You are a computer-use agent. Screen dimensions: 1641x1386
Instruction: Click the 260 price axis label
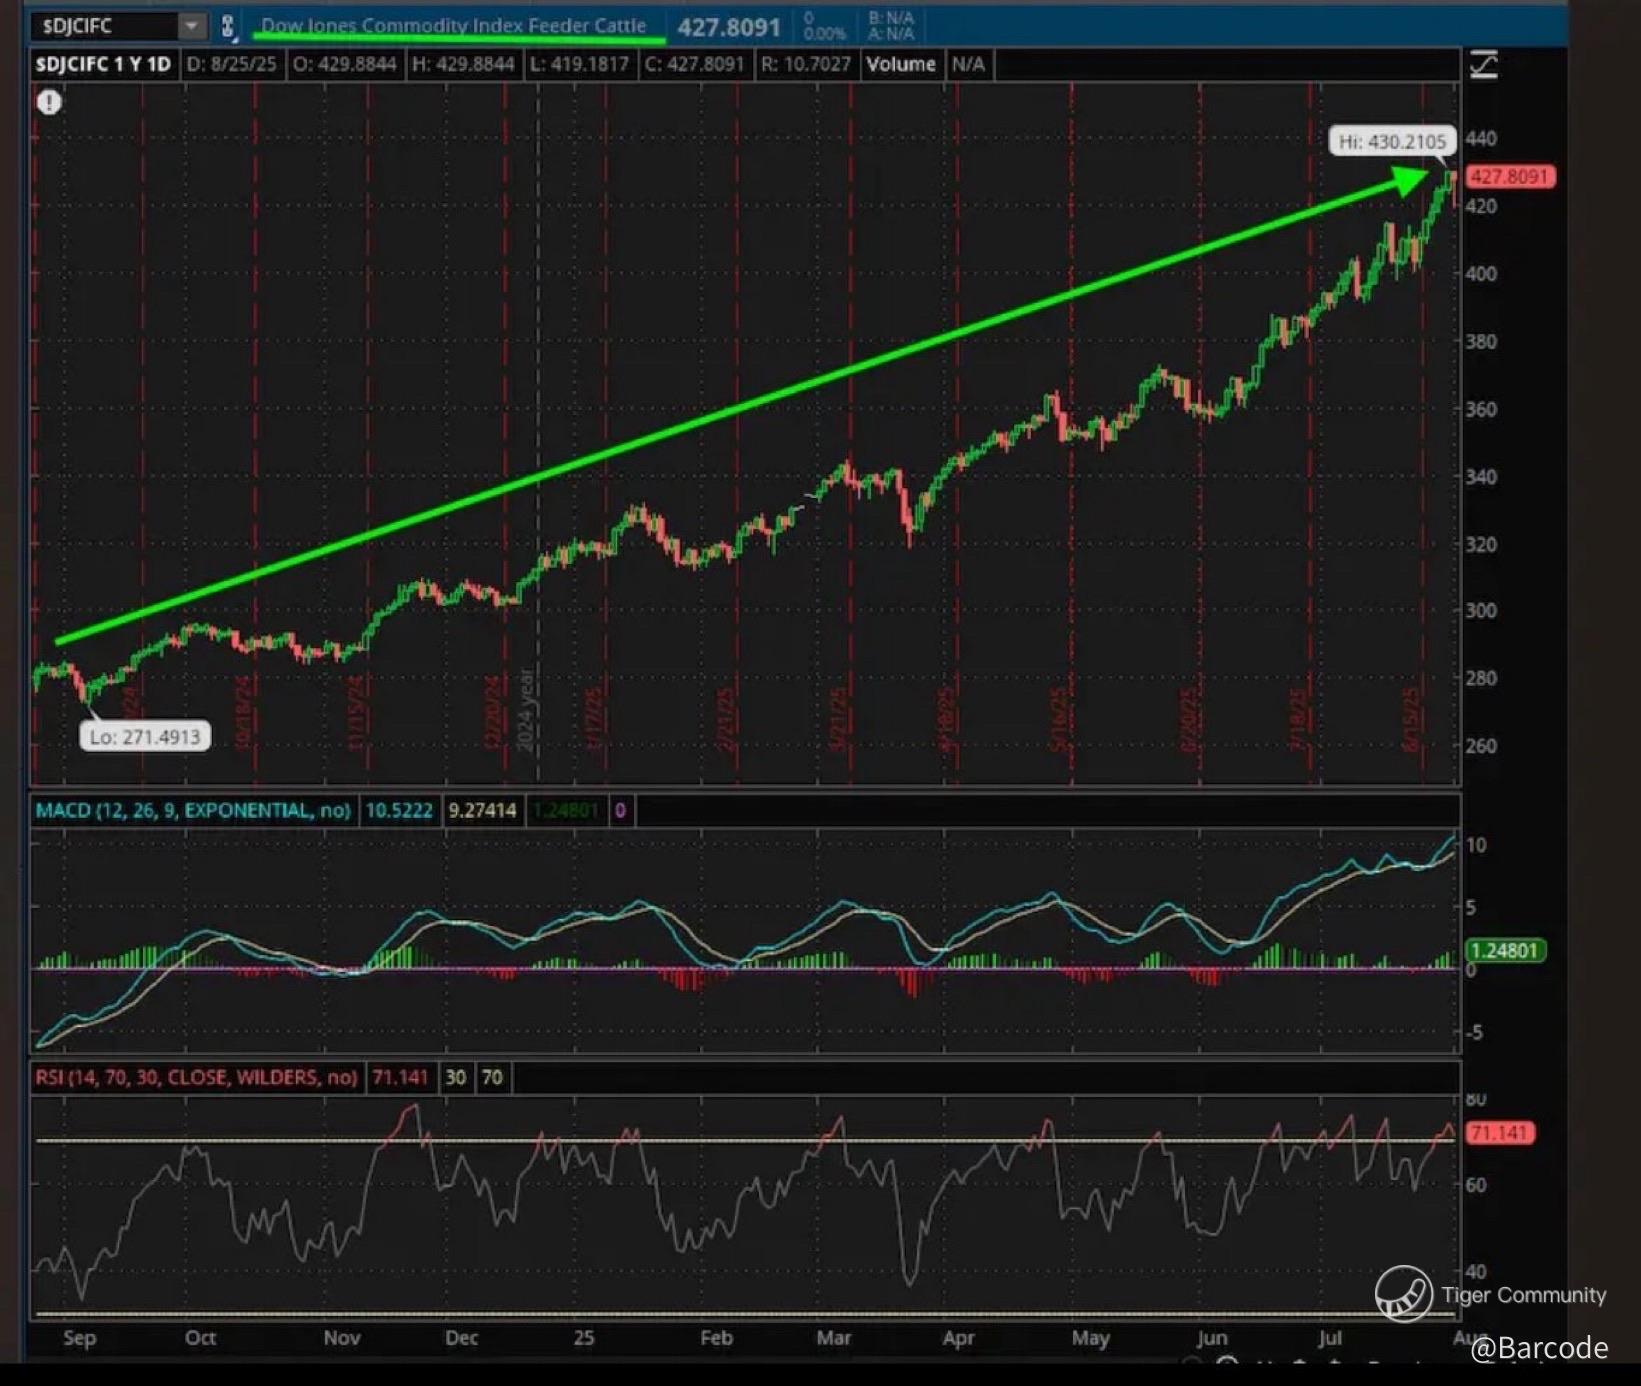tap(1481, 746)
